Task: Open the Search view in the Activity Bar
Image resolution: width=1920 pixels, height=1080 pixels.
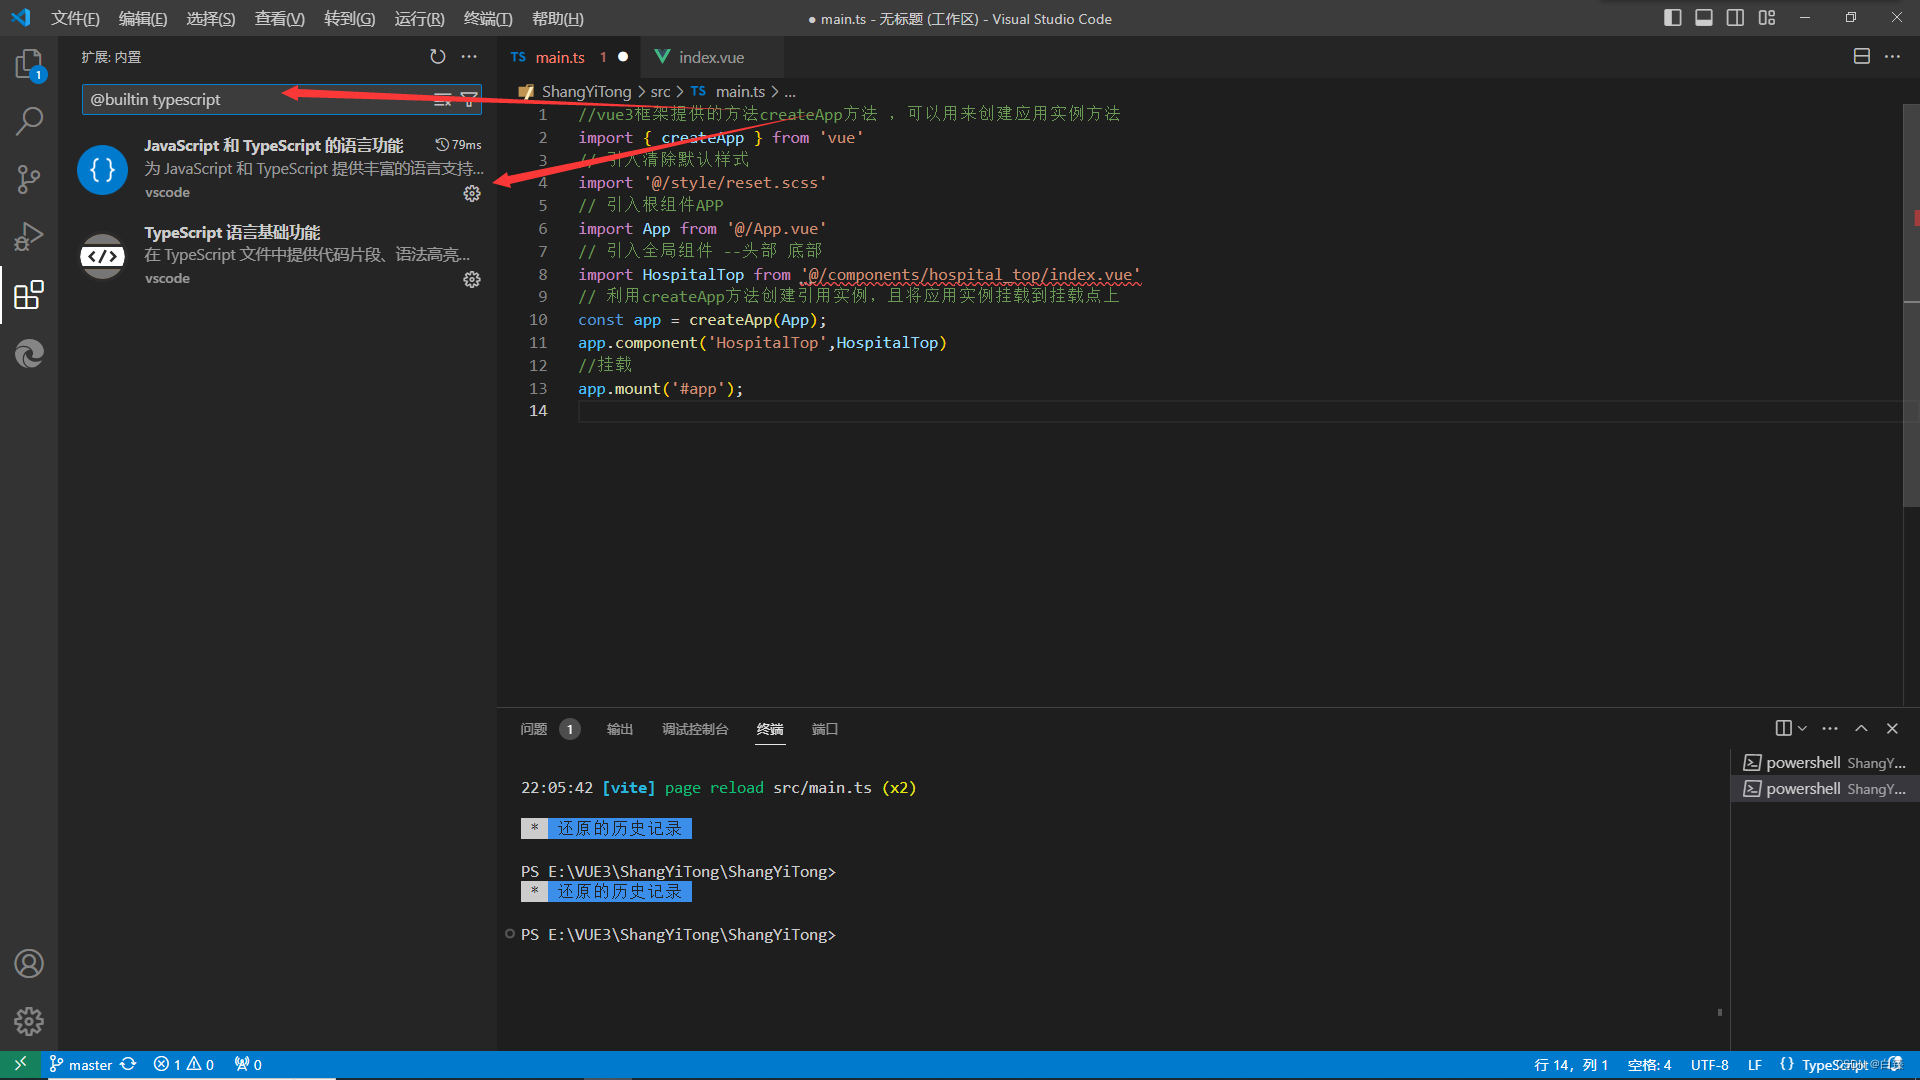Action: 29,120
